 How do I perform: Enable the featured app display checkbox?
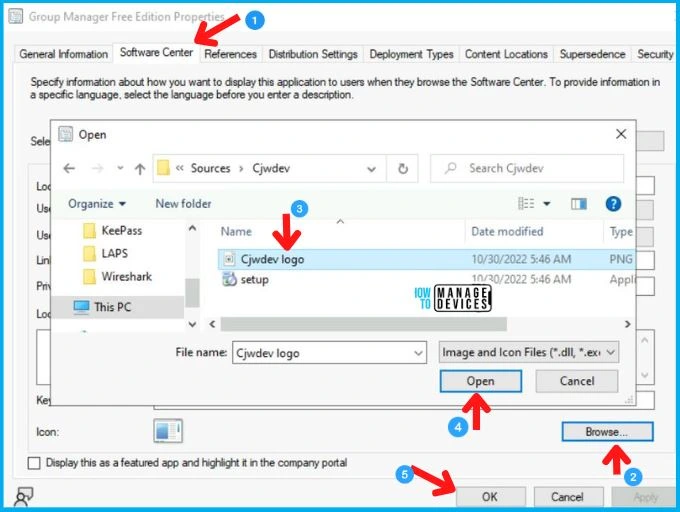34,463
